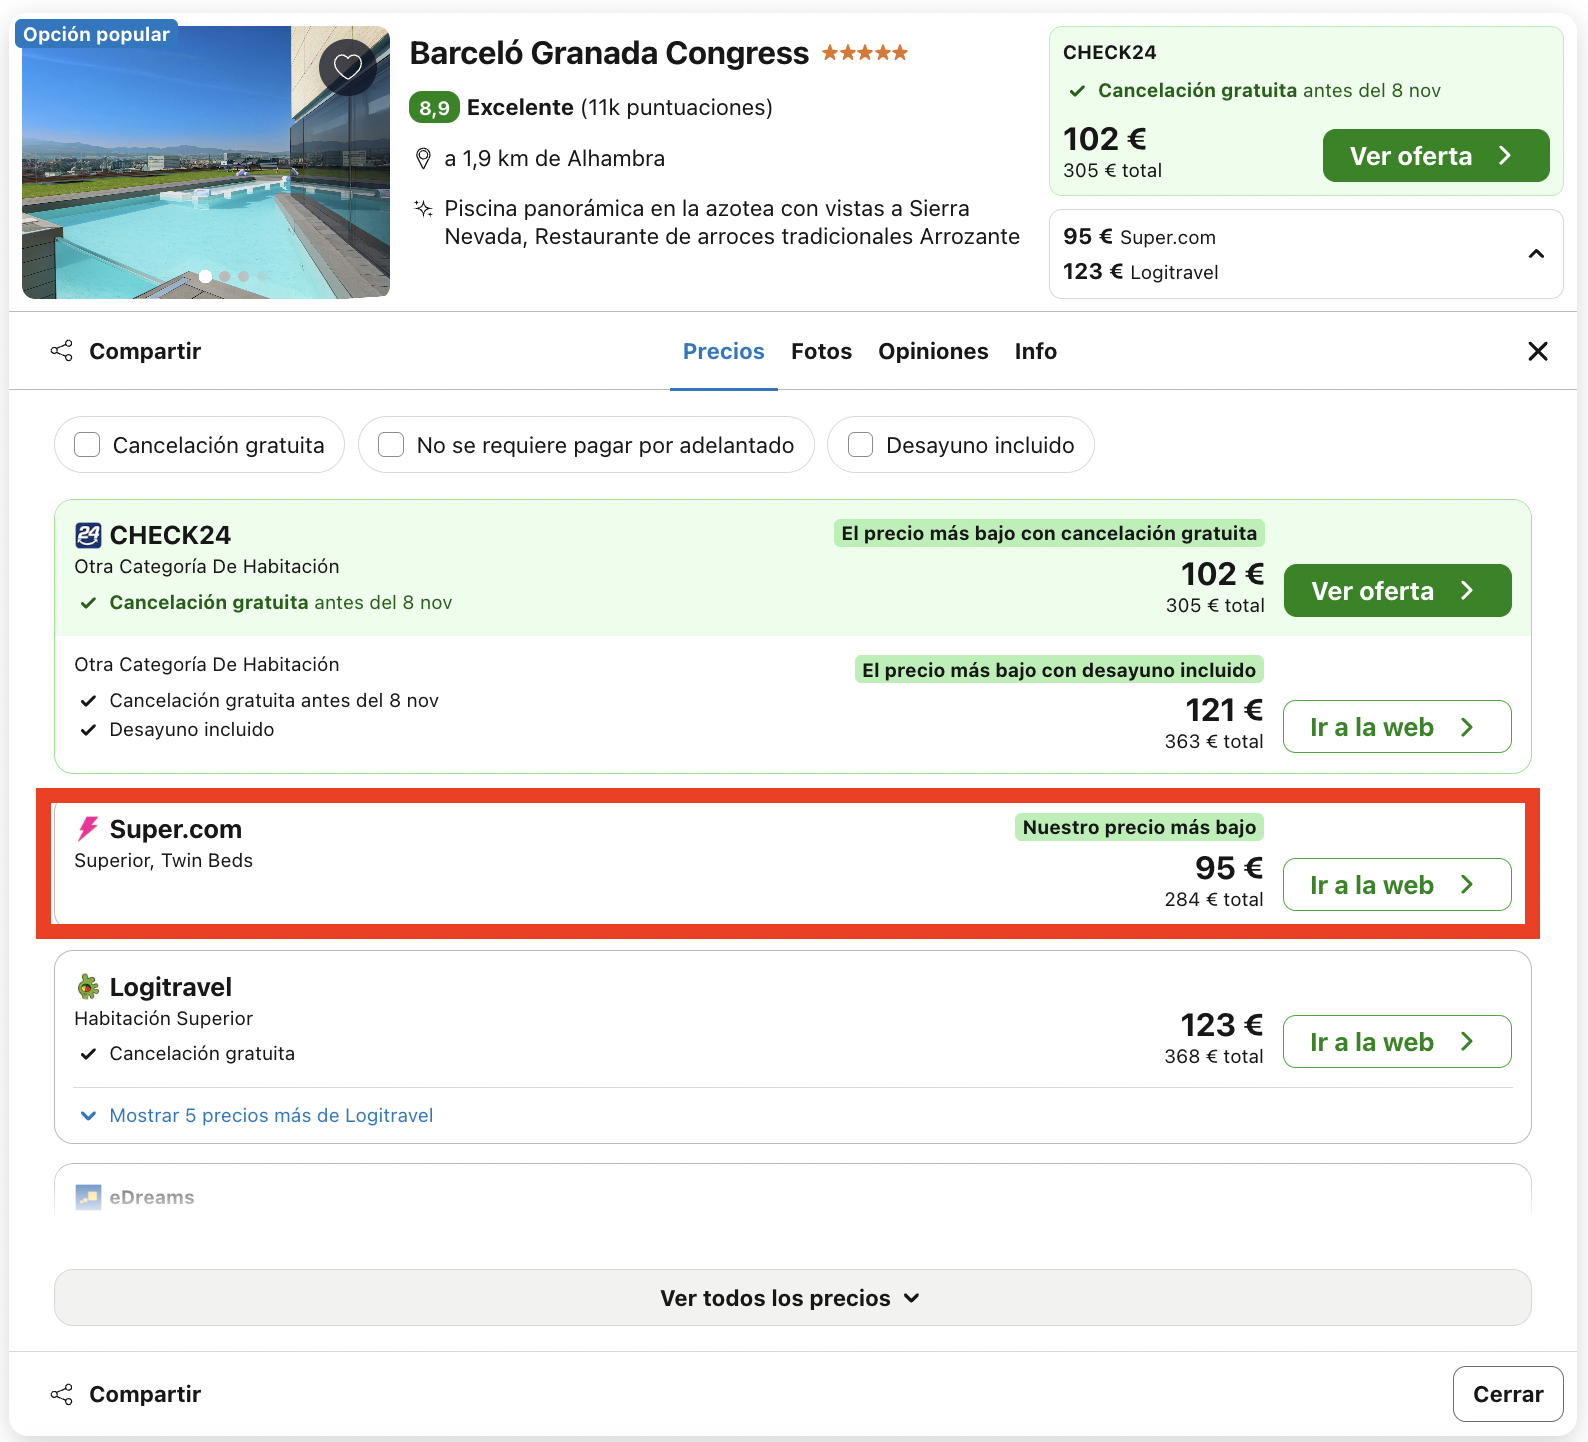Click the hotel pool photo
The image size is (1588, 1442).
206,162
